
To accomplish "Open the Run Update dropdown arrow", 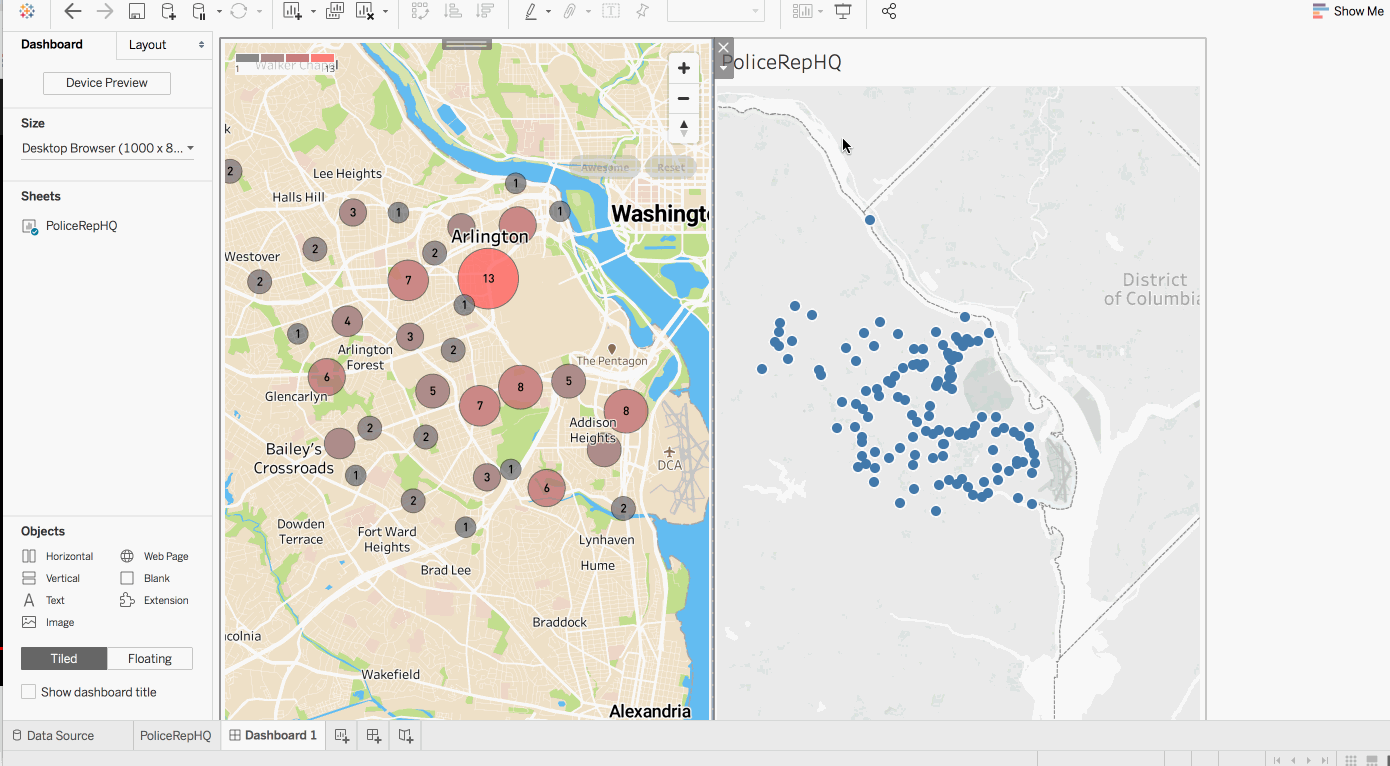I will click(x=259, y=12).
